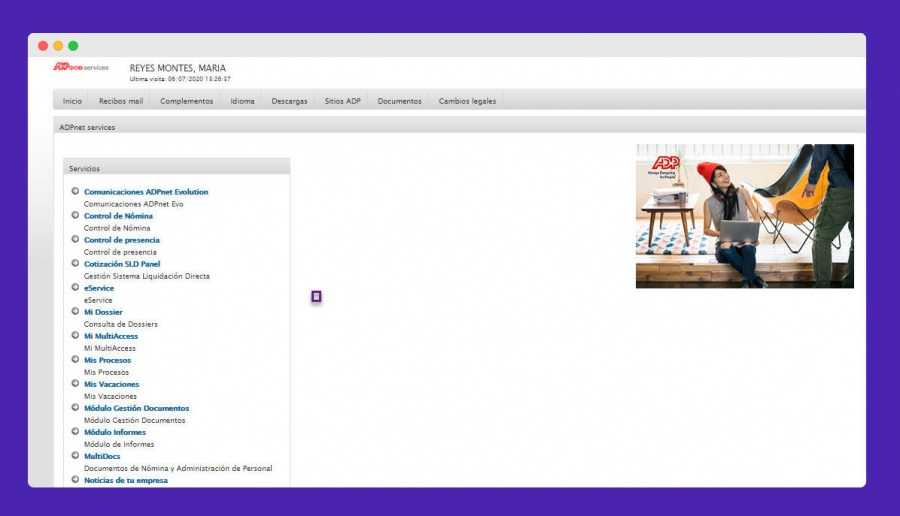Screen dimensions: 900x516
Task: Click the Servicios panel header
Action: (x=176, y=166)
